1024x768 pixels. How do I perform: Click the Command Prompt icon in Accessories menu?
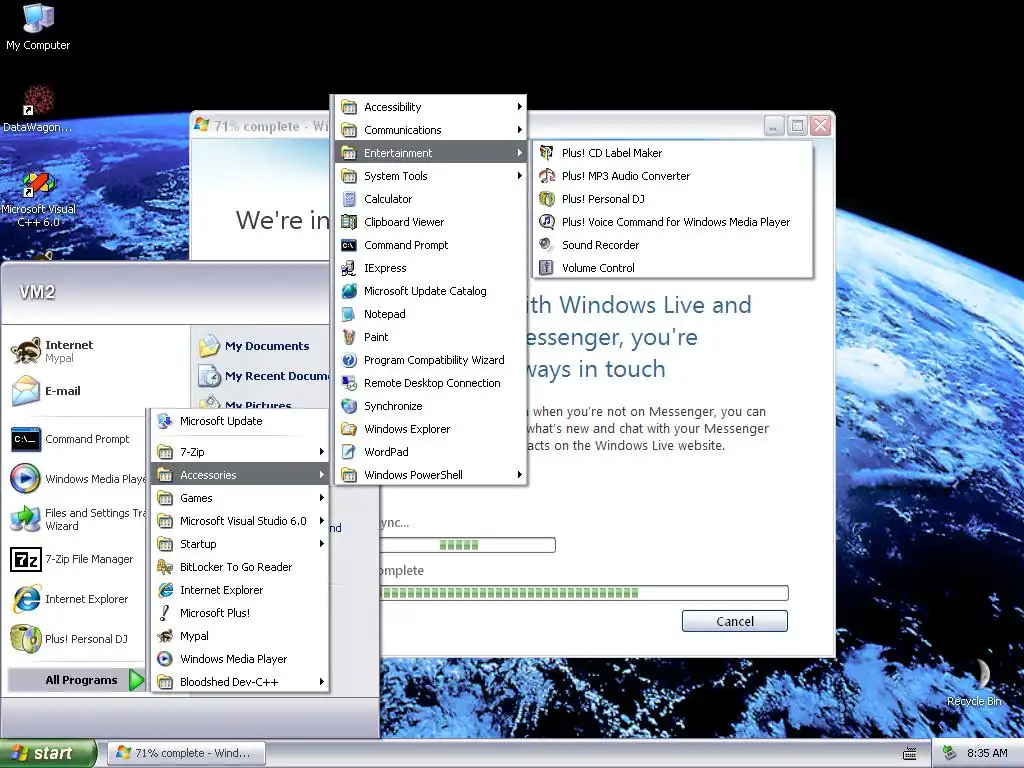[349, 245]
